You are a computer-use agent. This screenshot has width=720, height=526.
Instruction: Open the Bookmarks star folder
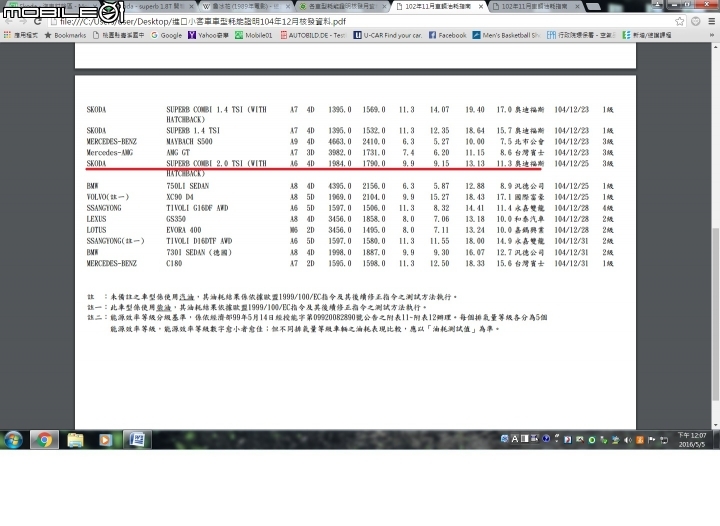(65, 35)
